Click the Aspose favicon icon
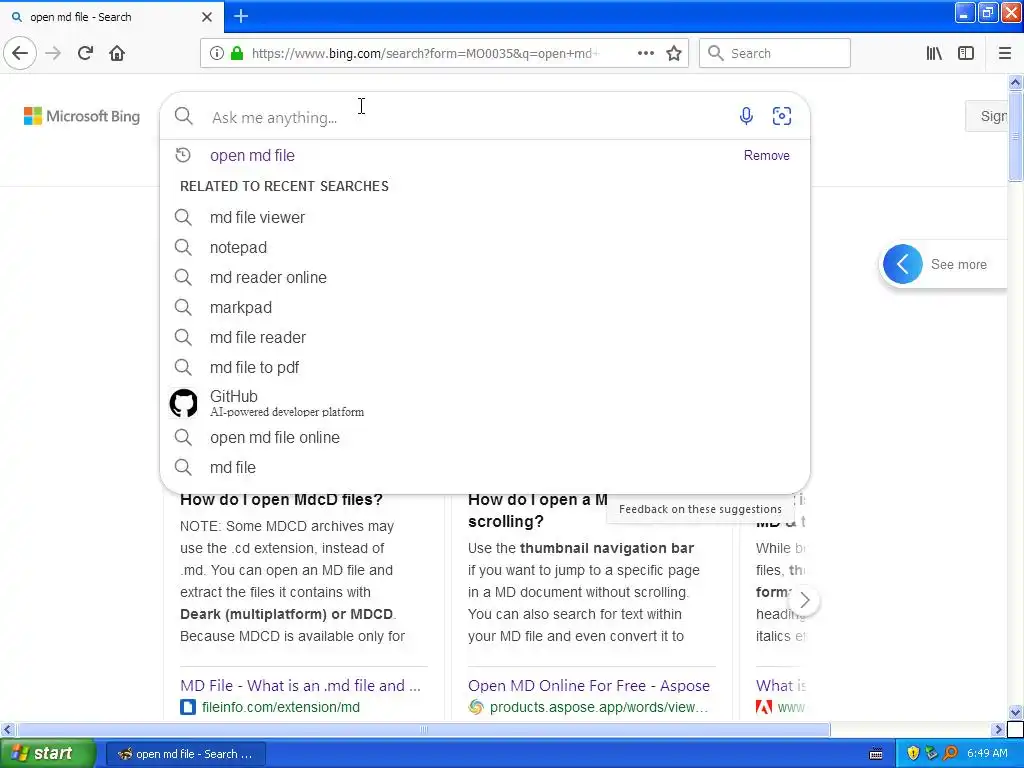 476,707
